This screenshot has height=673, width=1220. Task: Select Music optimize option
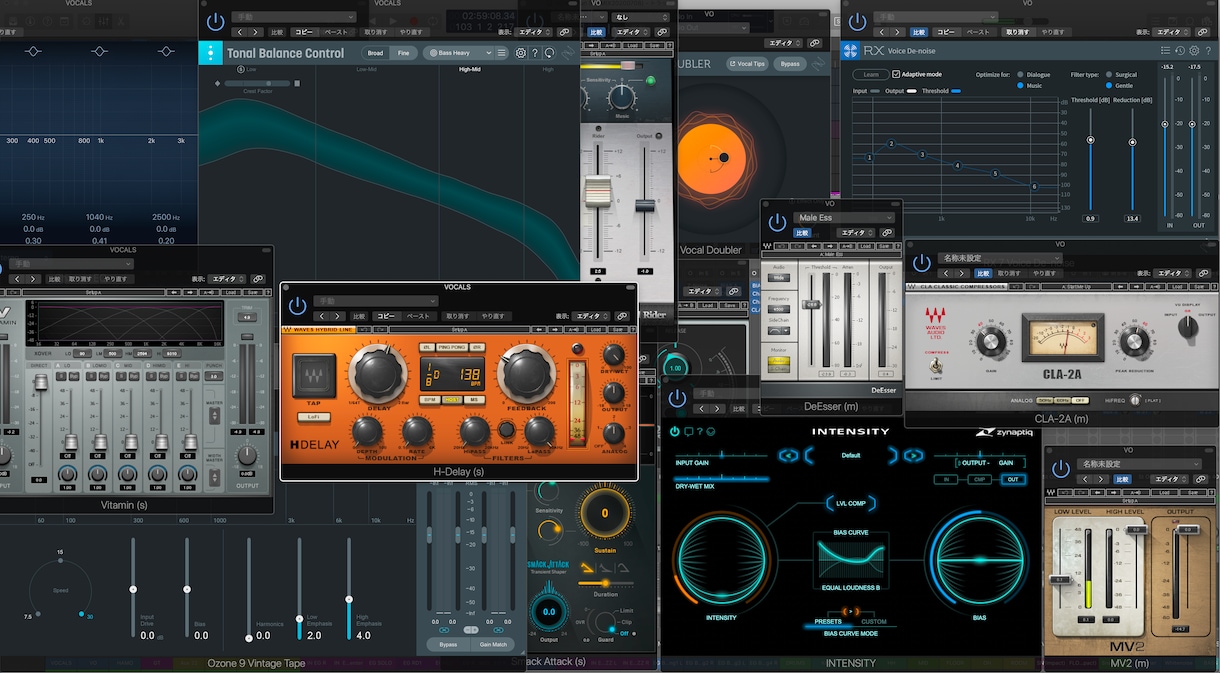click(x=1019, y=86)
